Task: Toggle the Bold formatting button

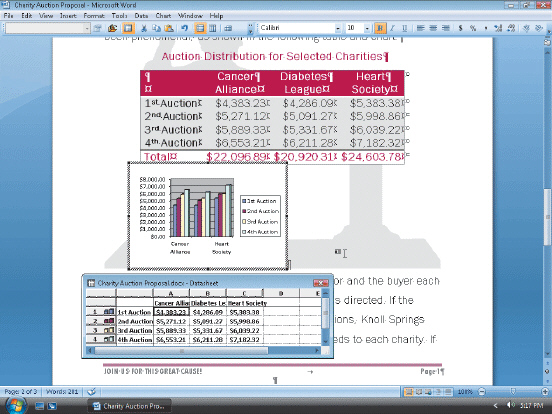Action: pyautogui.click(x=380, y=28)
